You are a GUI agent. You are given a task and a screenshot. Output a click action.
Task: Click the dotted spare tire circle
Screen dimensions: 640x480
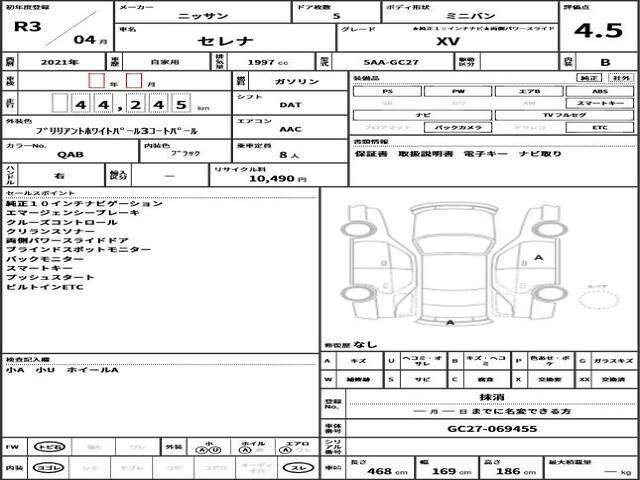[597, 294]
